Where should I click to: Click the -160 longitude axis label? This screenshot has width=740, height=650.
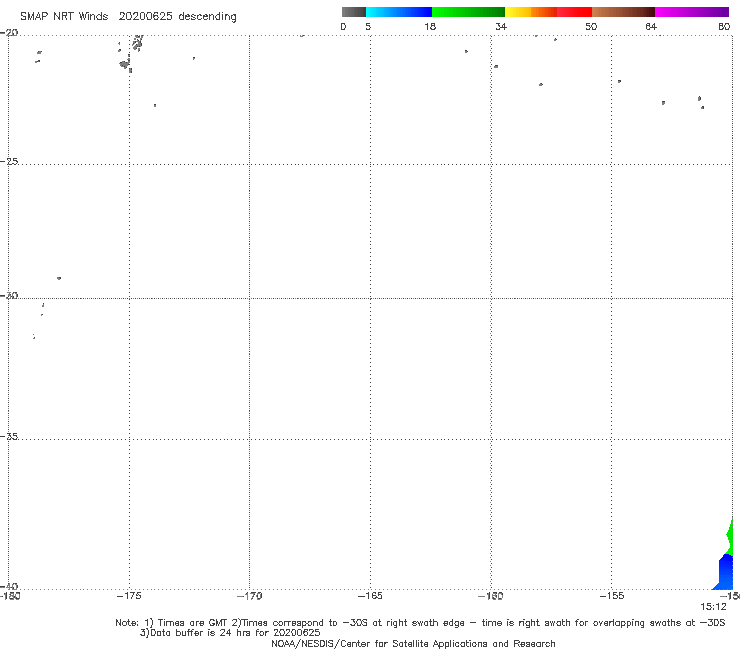[x=491, y=596]
